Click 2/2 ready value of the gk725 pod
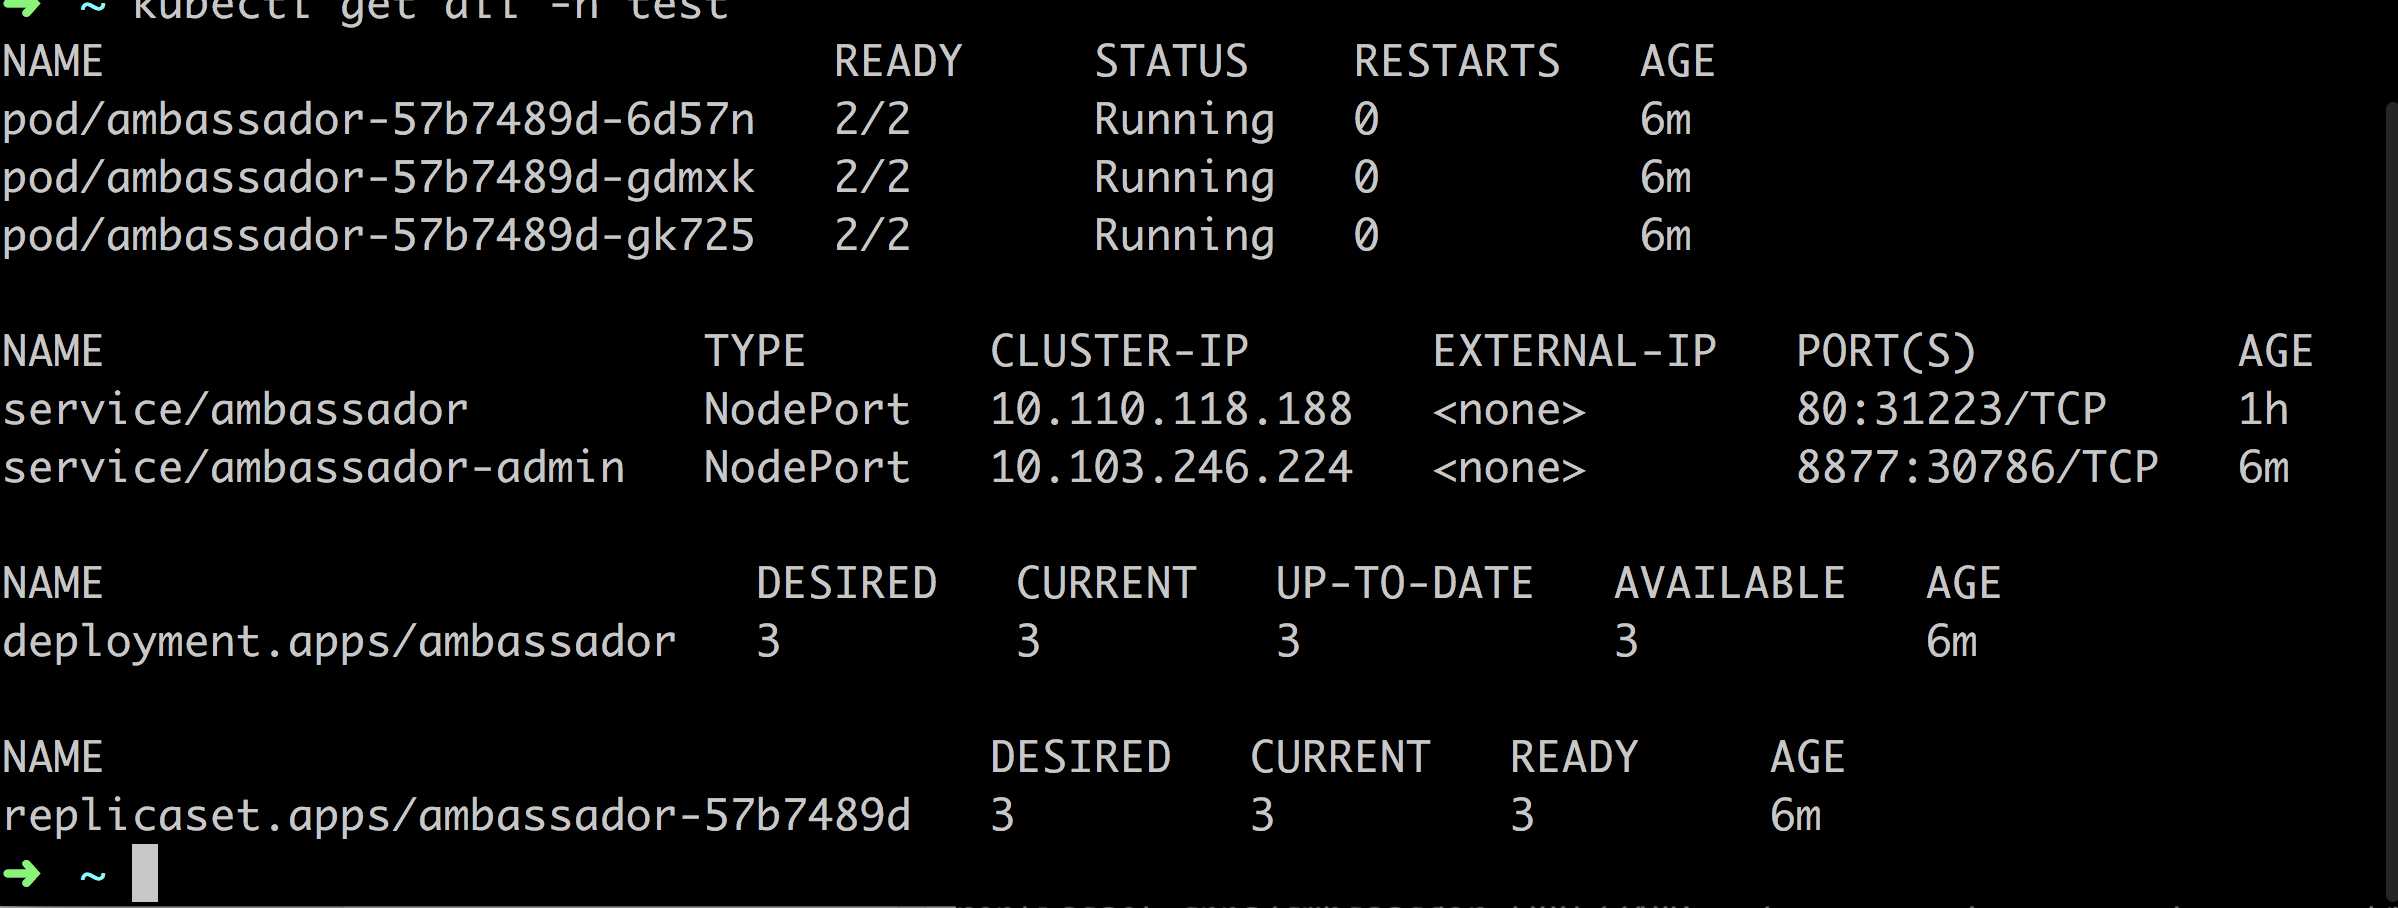 (872, 236)
